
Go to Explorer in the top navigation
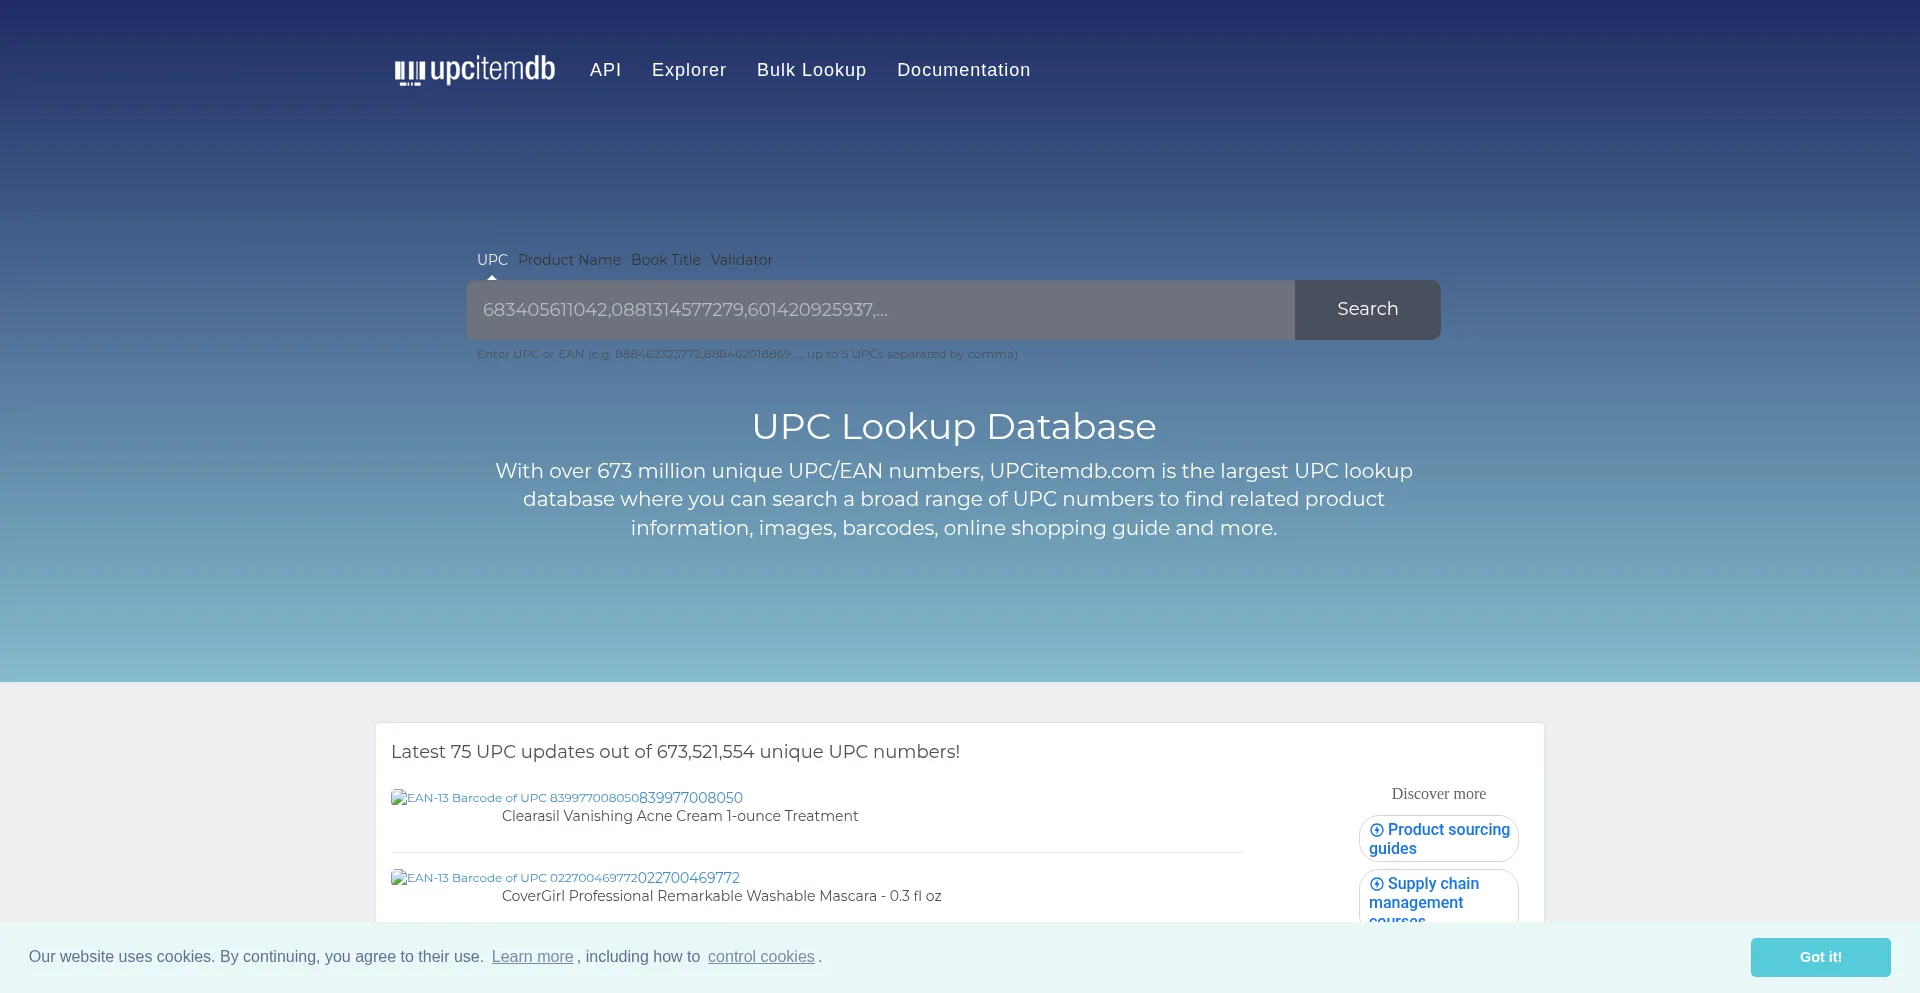(x=689, y=70)
